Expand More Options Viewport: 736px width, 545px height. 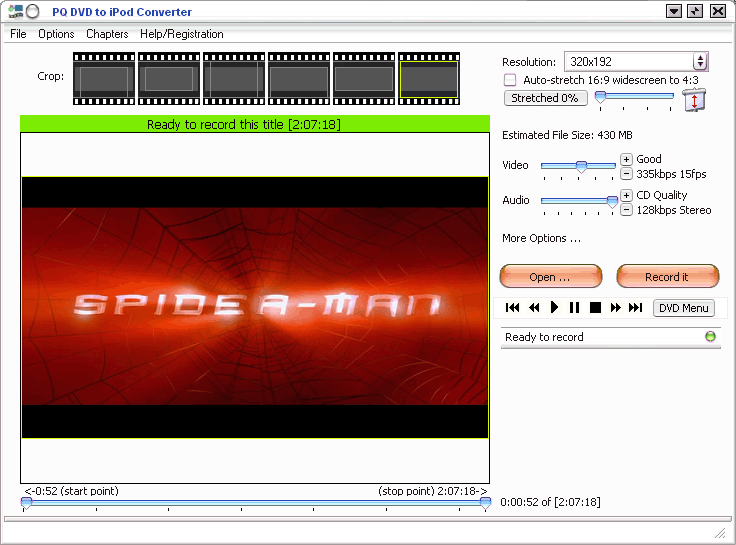point(541,238)
